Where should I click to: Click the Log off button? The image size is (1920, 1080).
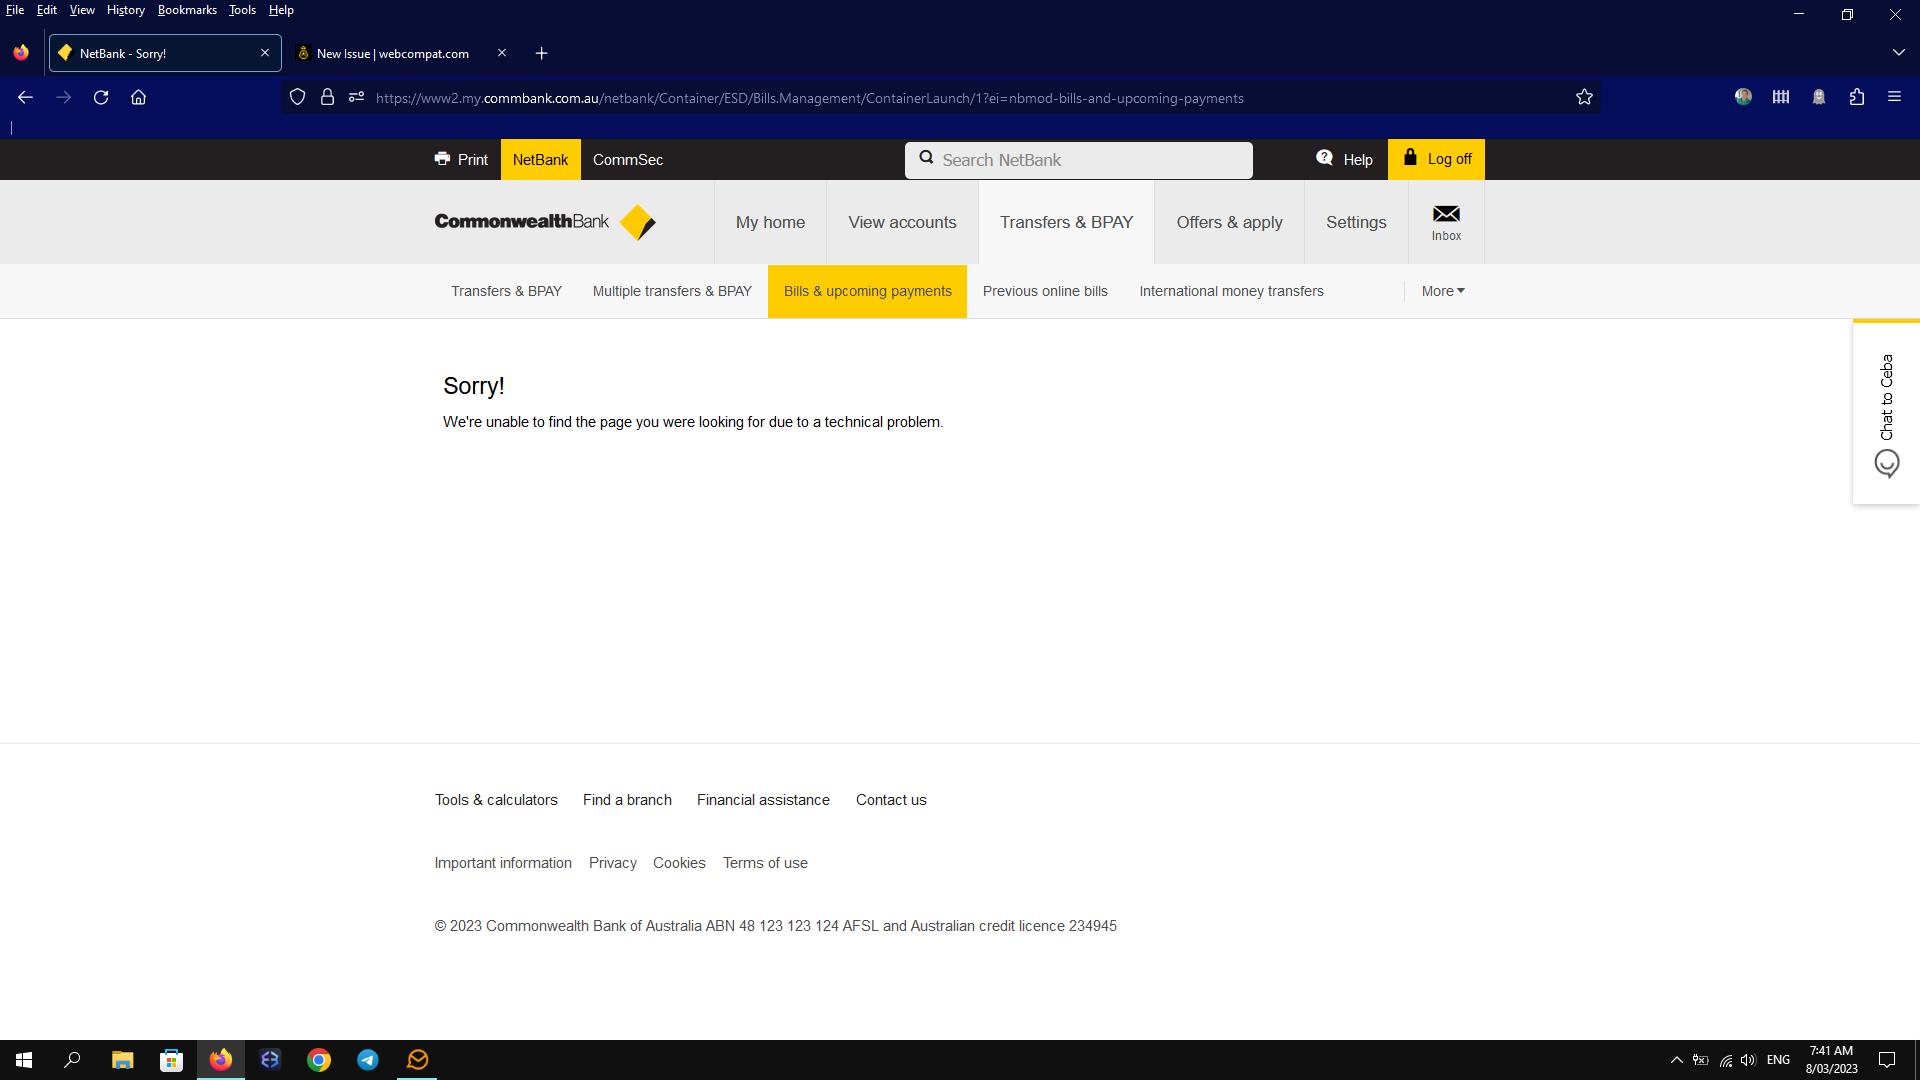click(x=1436, y=158)
